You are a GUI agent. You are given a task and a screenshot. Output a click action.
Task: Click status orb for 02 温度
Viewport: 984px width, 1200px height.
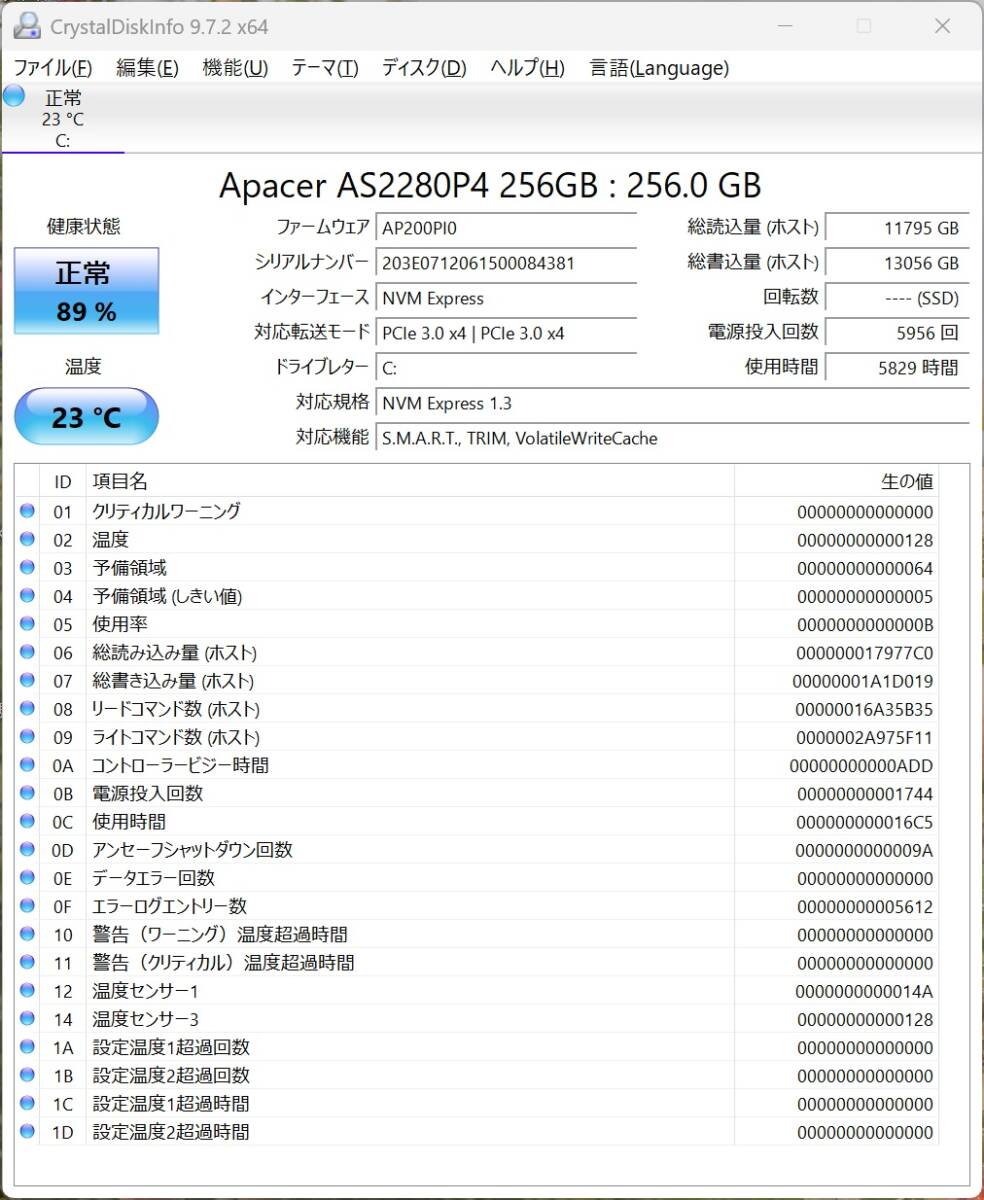pyautogui.click(x=27, y=540)
